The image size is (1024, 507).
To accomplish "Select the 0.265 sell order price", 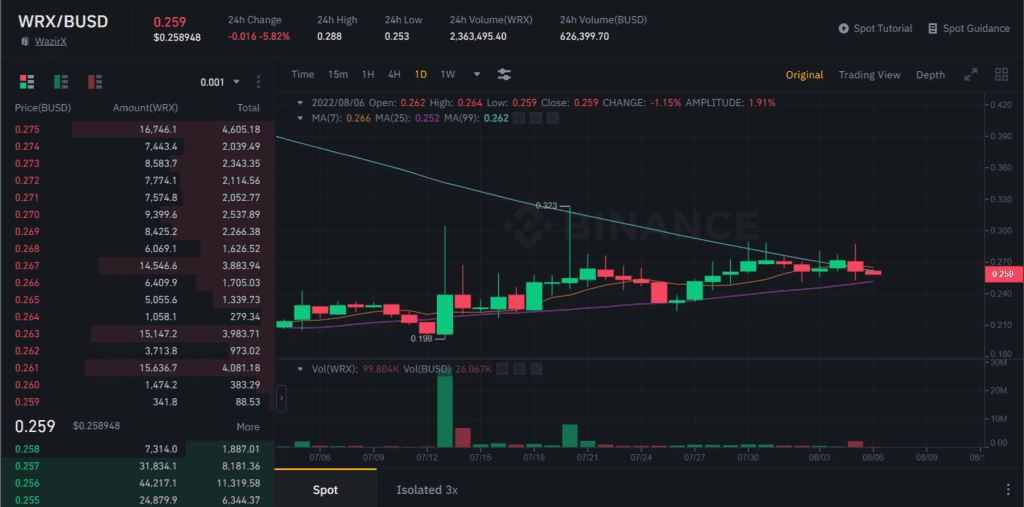I will pos(27,299).
